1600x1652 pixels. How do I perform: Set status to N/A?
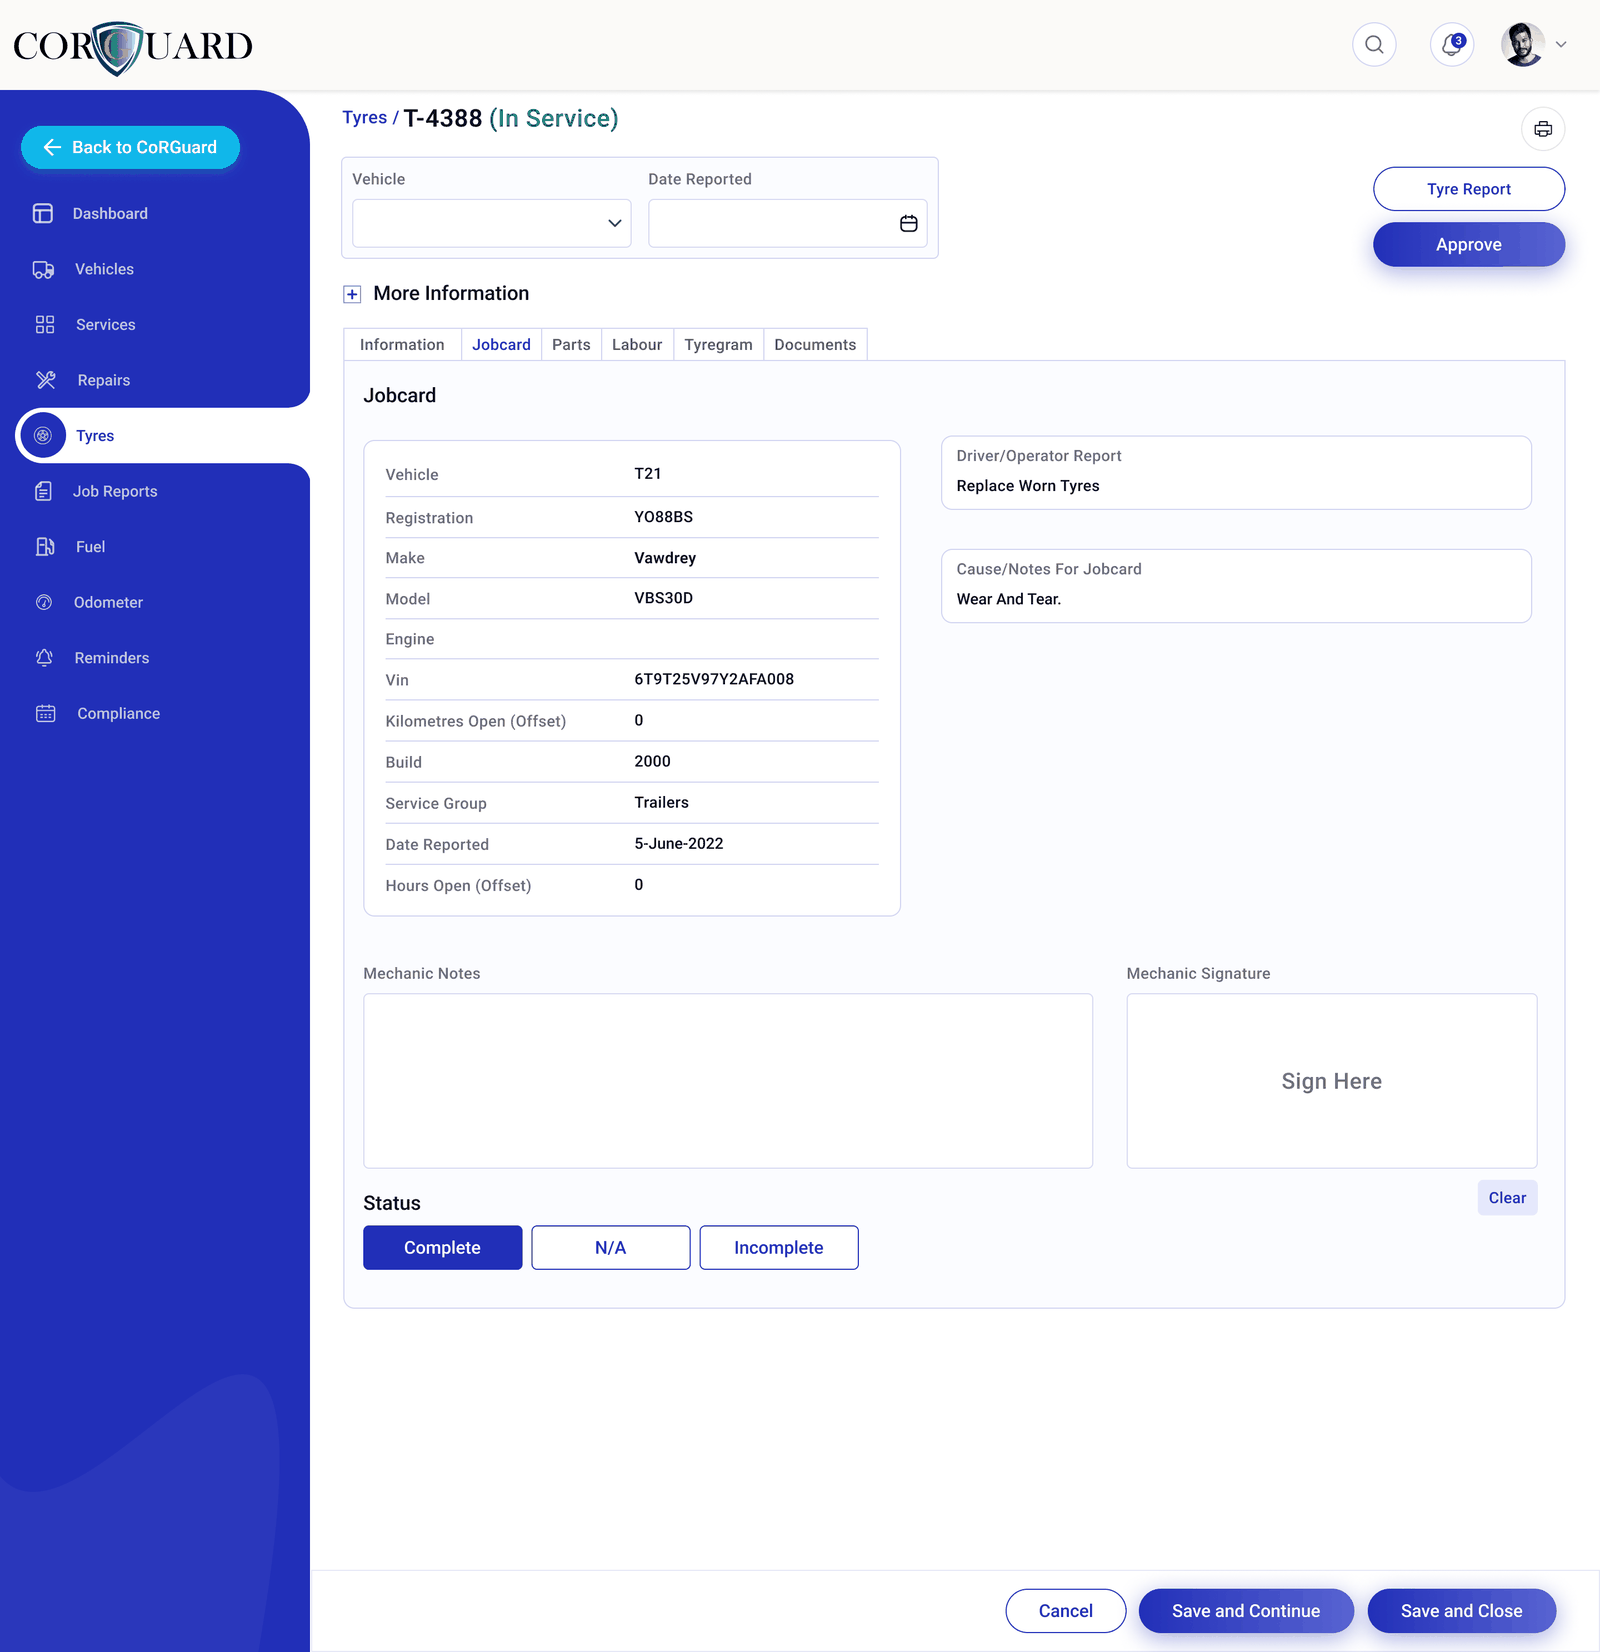click(611, 1248)
